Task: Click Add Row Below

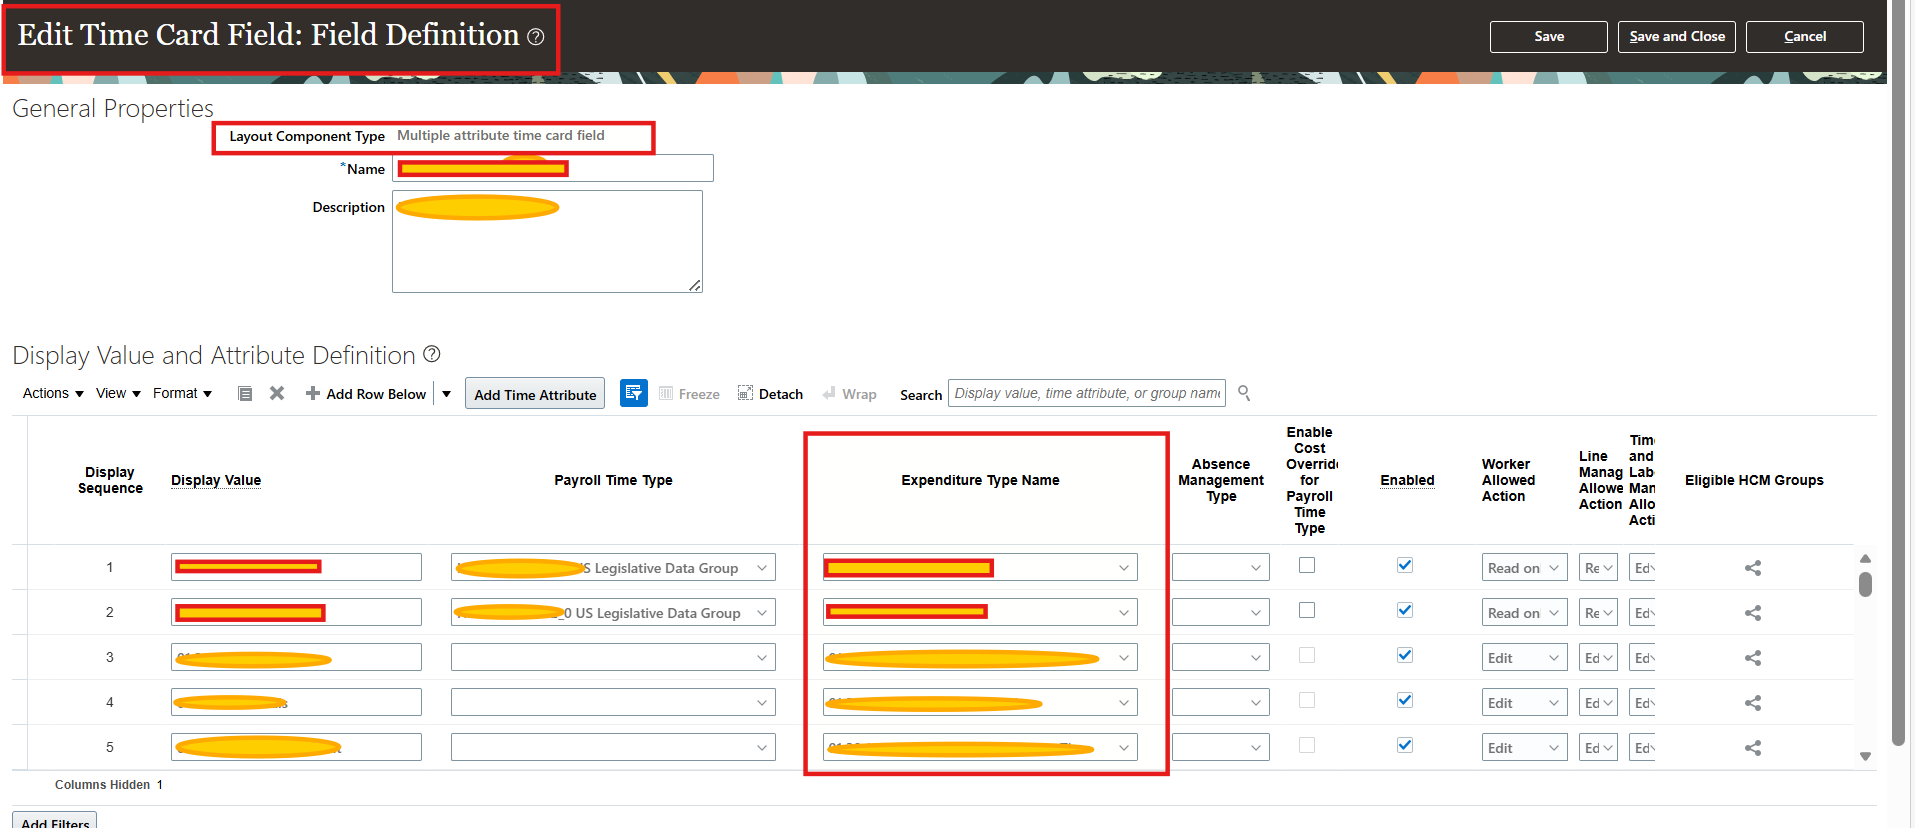Action: coord(366,394)
